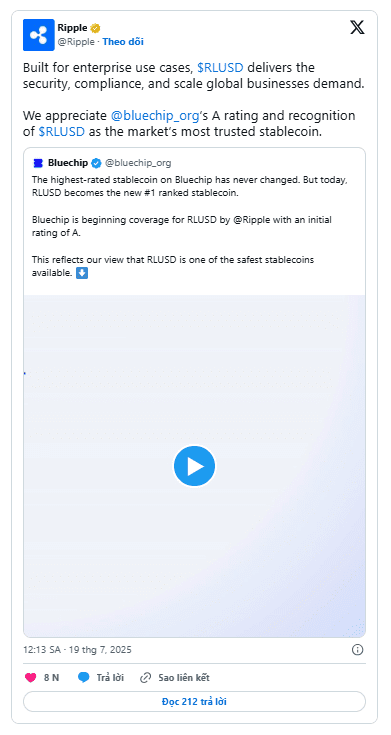Click the X logo icon
Viewport: 391px width, 735px height.
pos(357,27)
